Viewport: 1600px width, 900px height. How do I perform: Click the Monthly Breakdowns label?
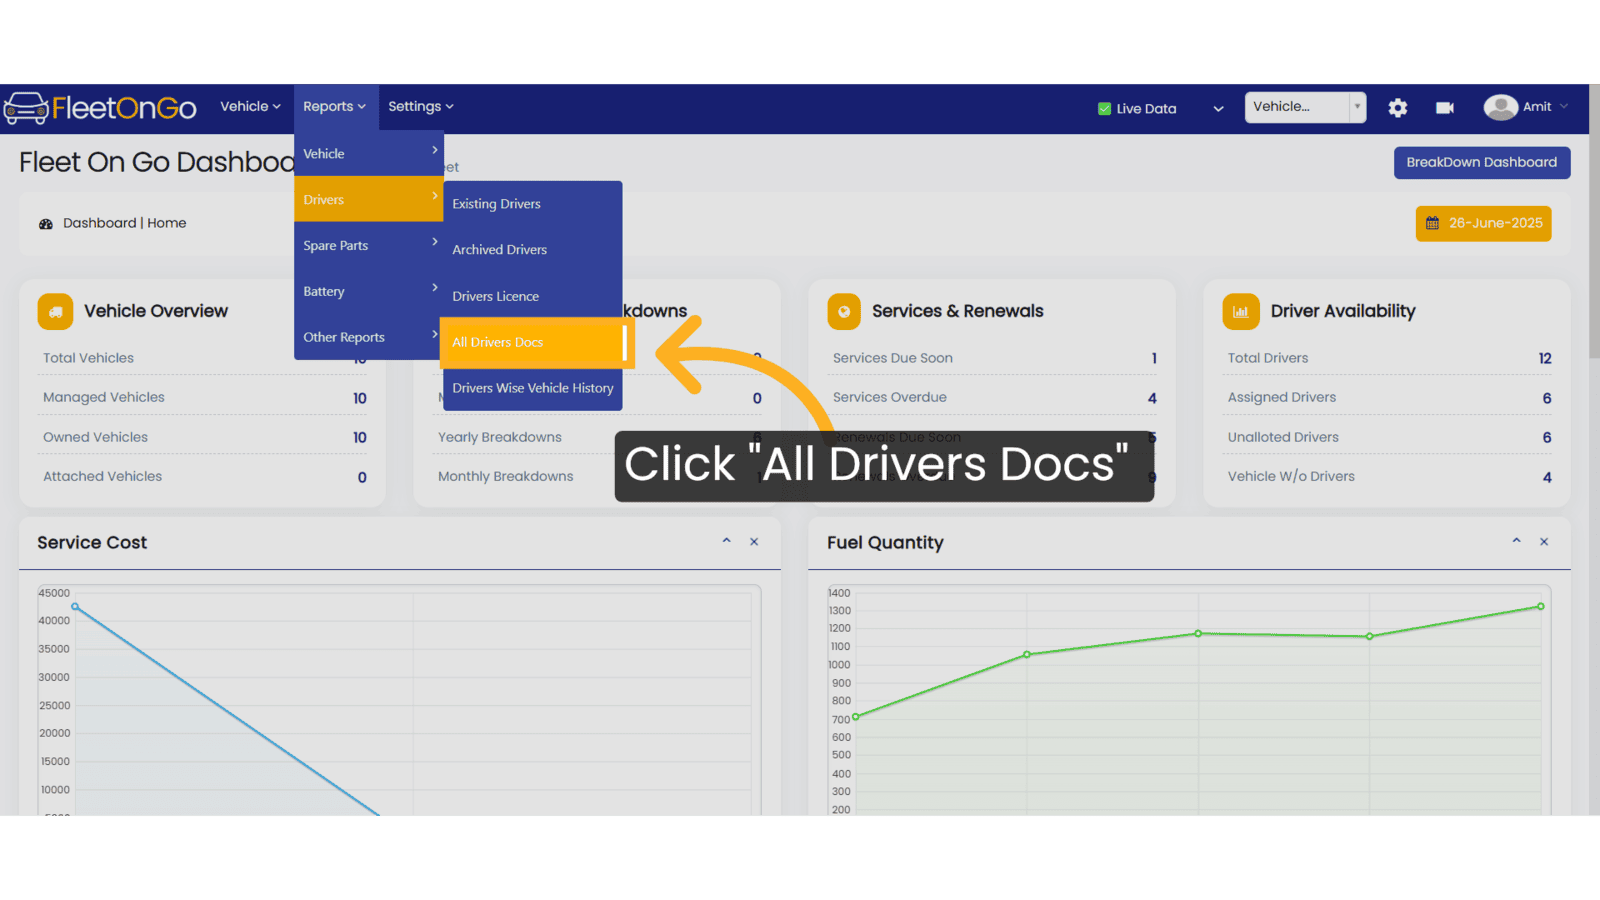tap(506, 477)
